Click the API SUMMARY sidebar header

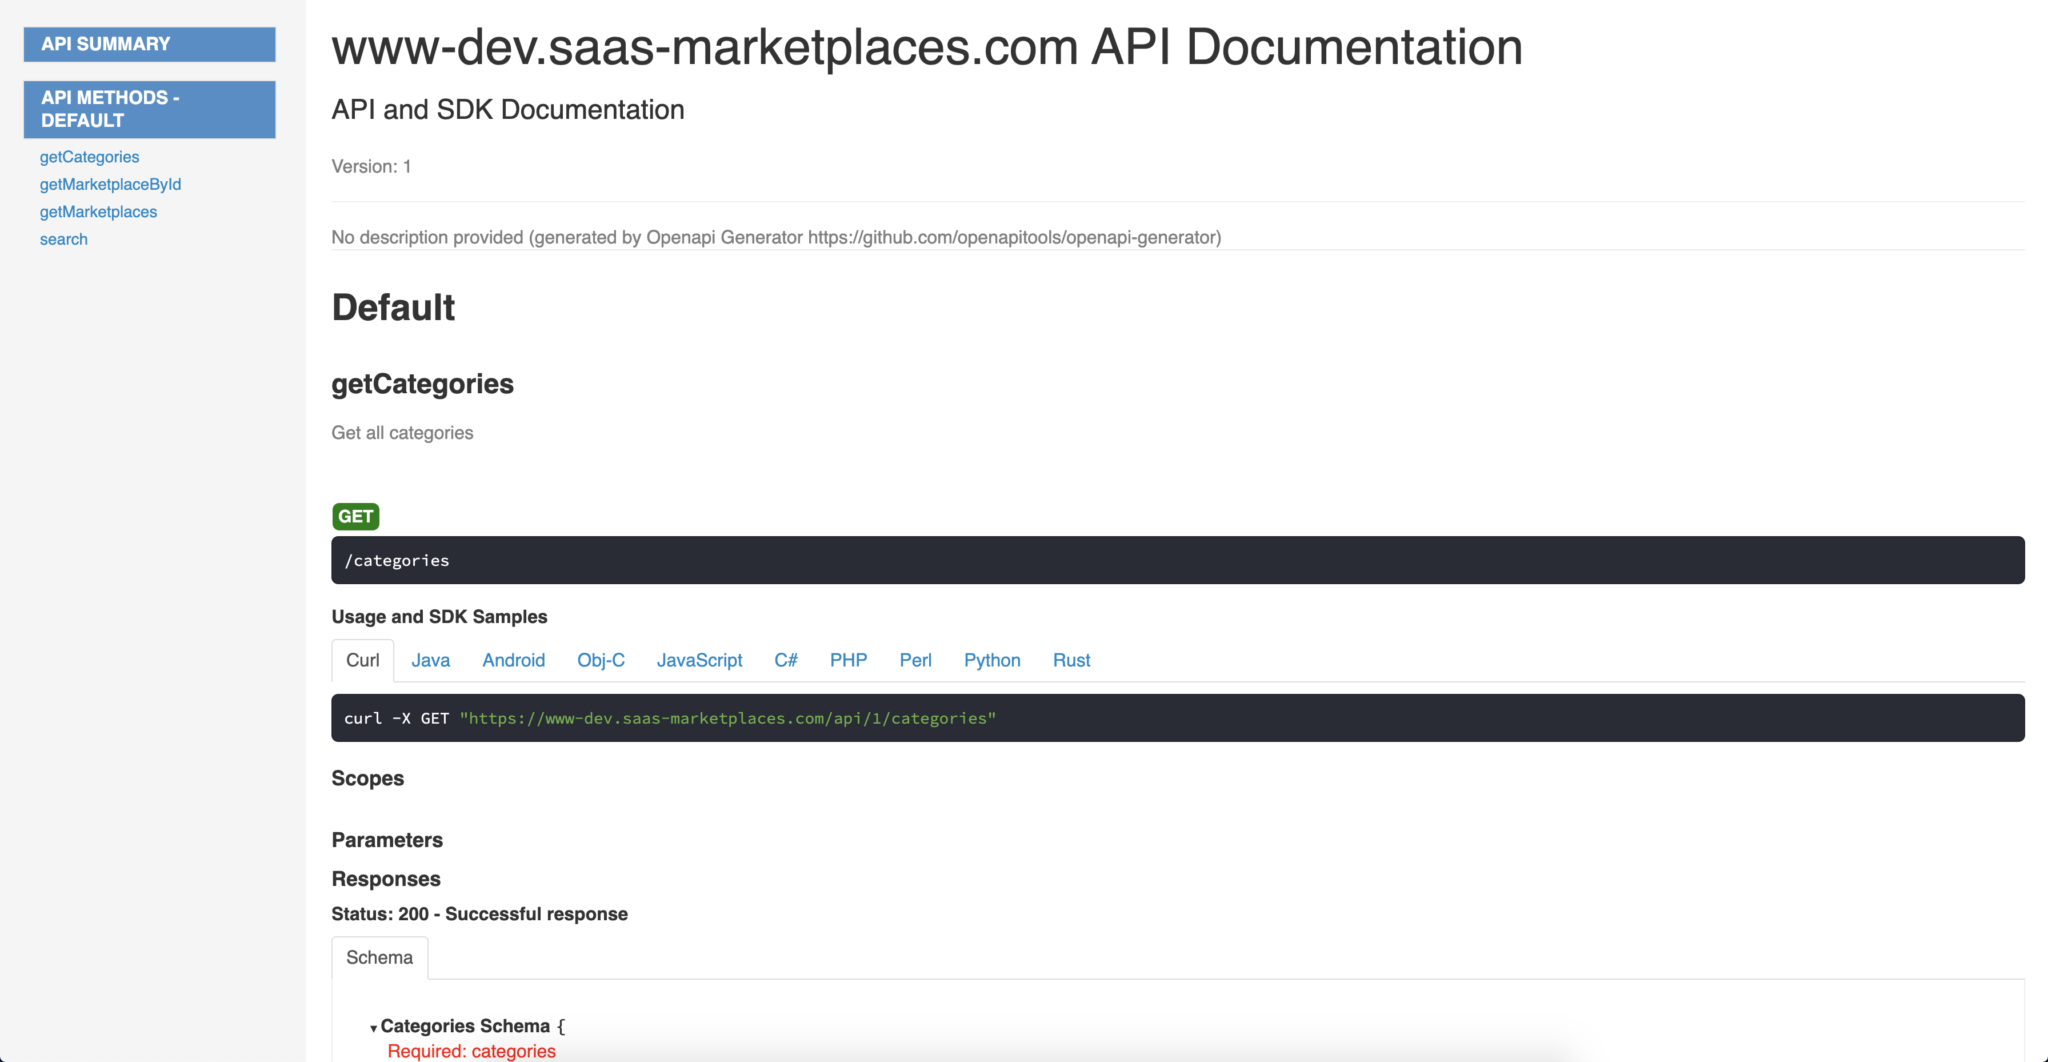coord(149,44)
